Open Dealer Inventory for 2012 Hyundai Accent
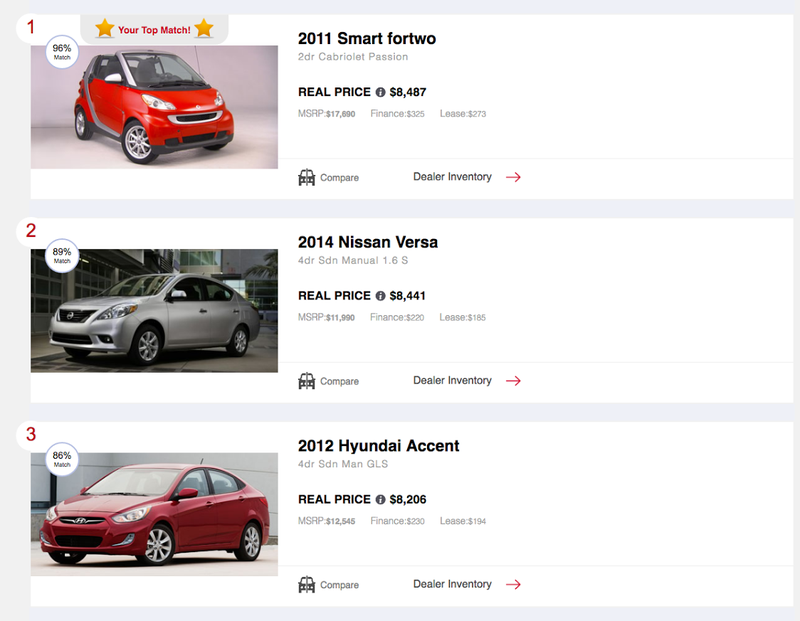 [x=452, y=584]
